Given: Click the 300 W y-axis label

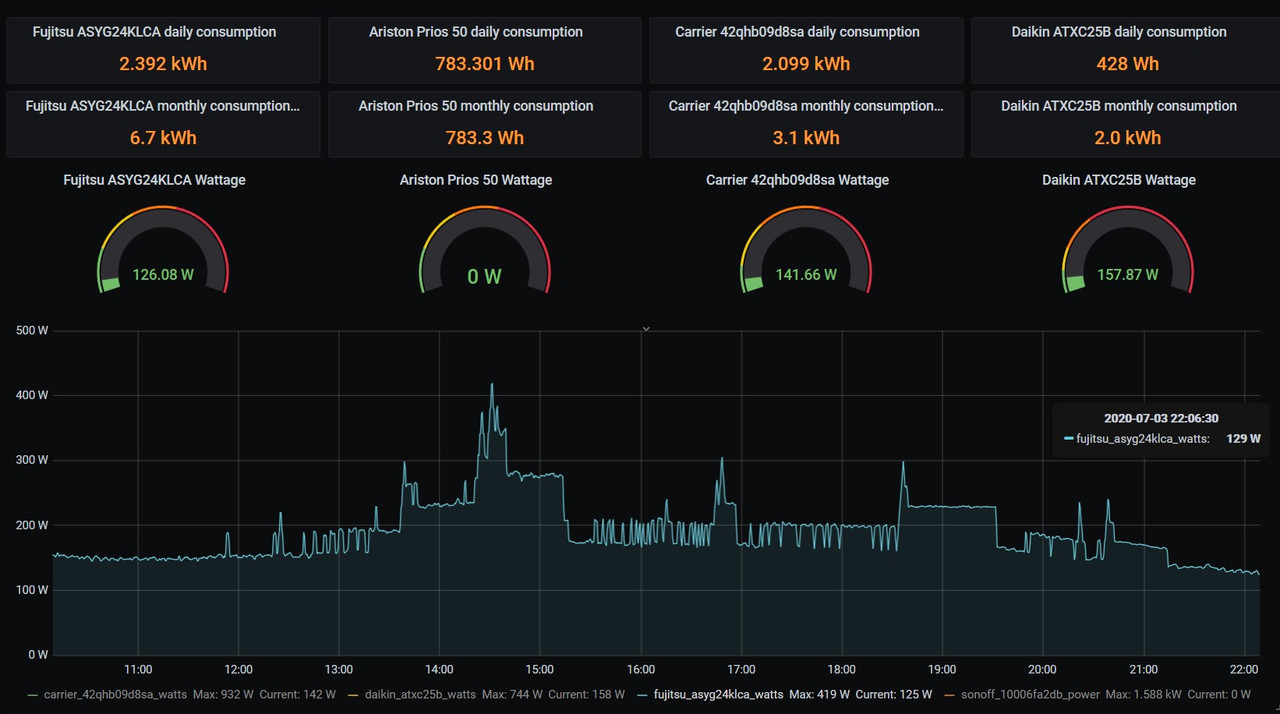Looking at the screenshot, I should [x=32, y=460].
